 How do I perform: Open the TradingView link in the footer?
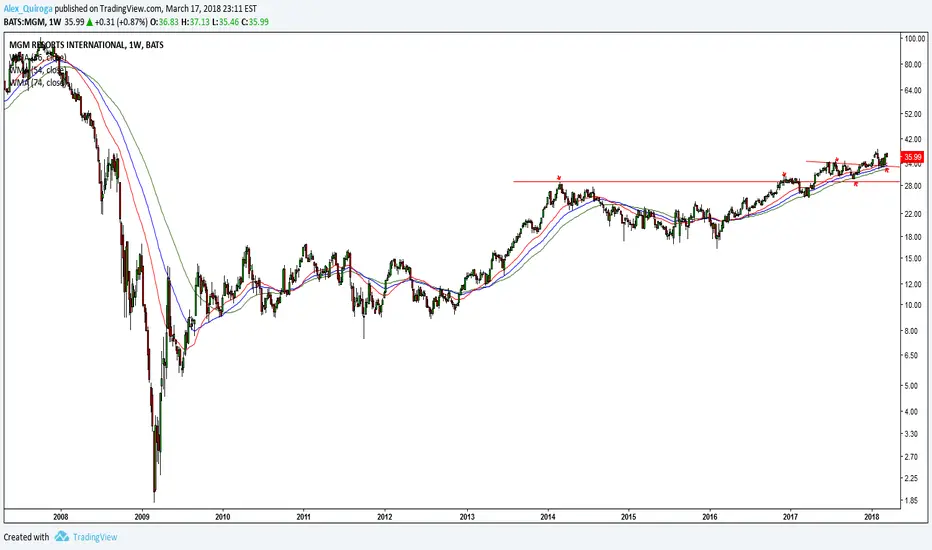click(x=95, y=537)
